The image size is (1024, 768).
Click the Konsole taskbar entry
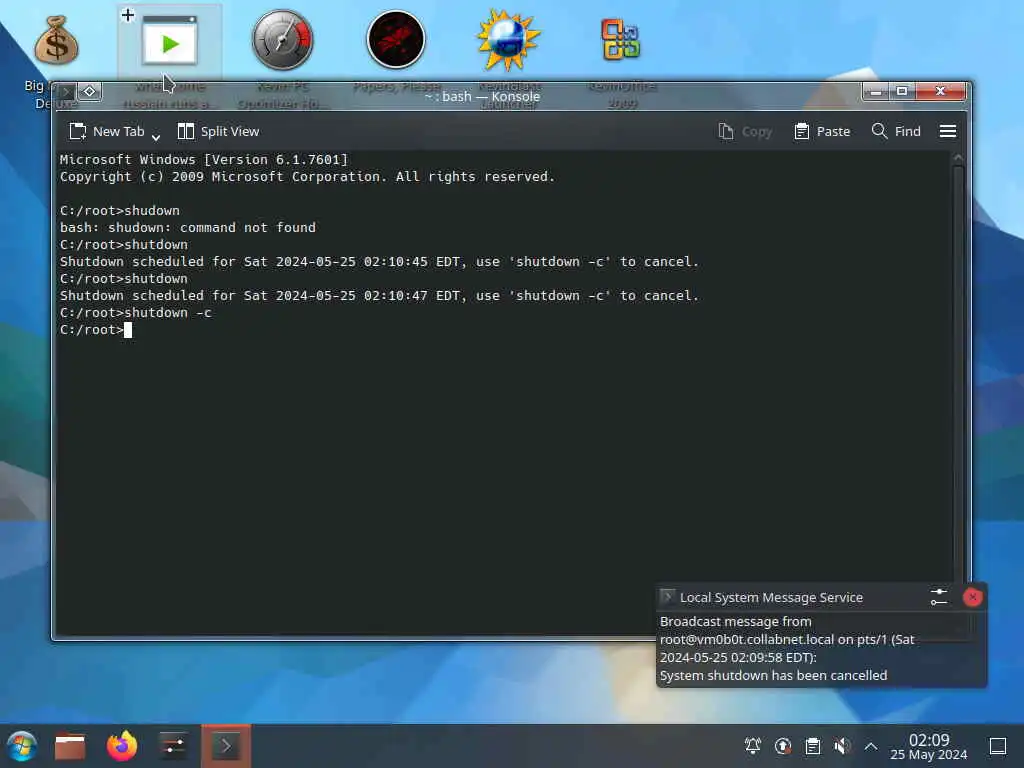226,746
